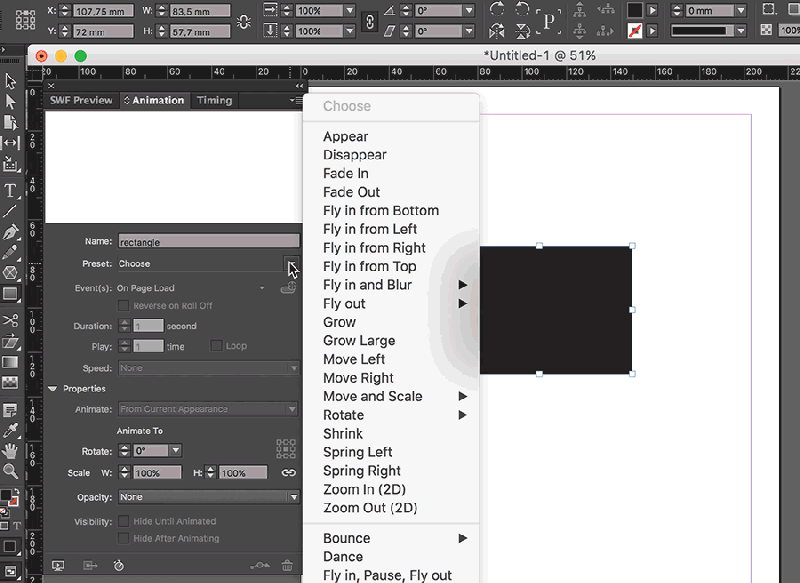Click flip horizontal icon
Image resolution: width=800 pixels, height=583 pixels.
496,32
